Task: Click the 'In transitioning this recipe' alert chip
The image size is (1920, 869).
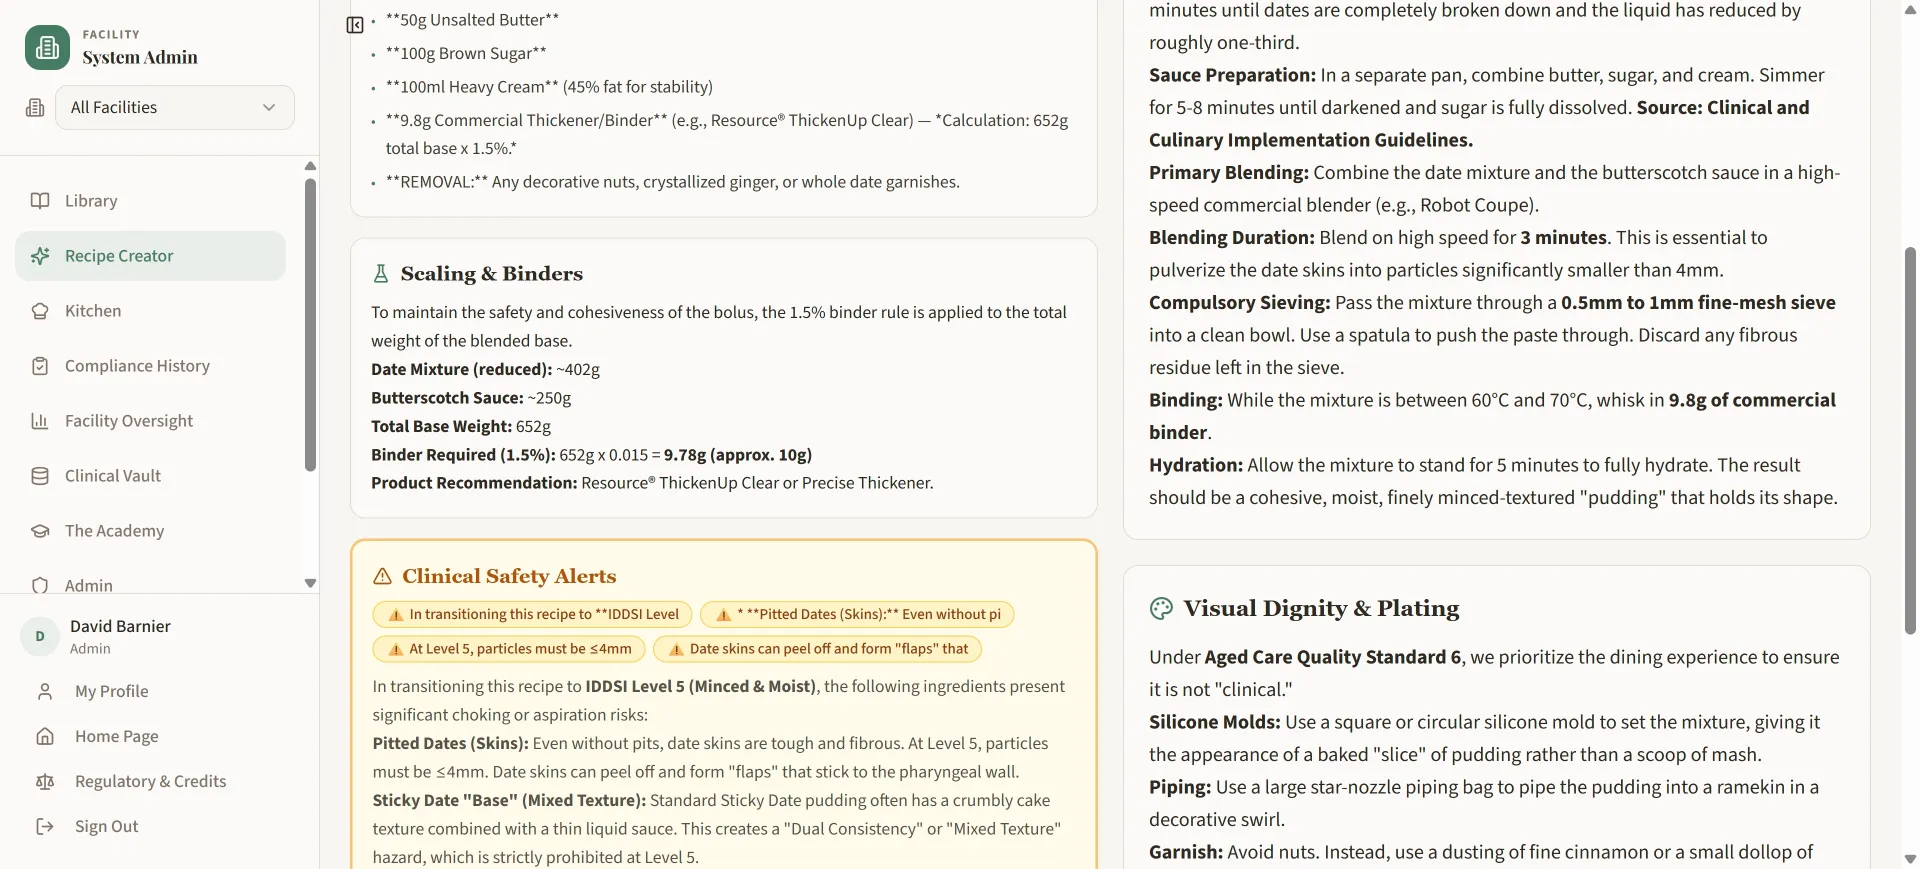Action: tap(532, 614)
